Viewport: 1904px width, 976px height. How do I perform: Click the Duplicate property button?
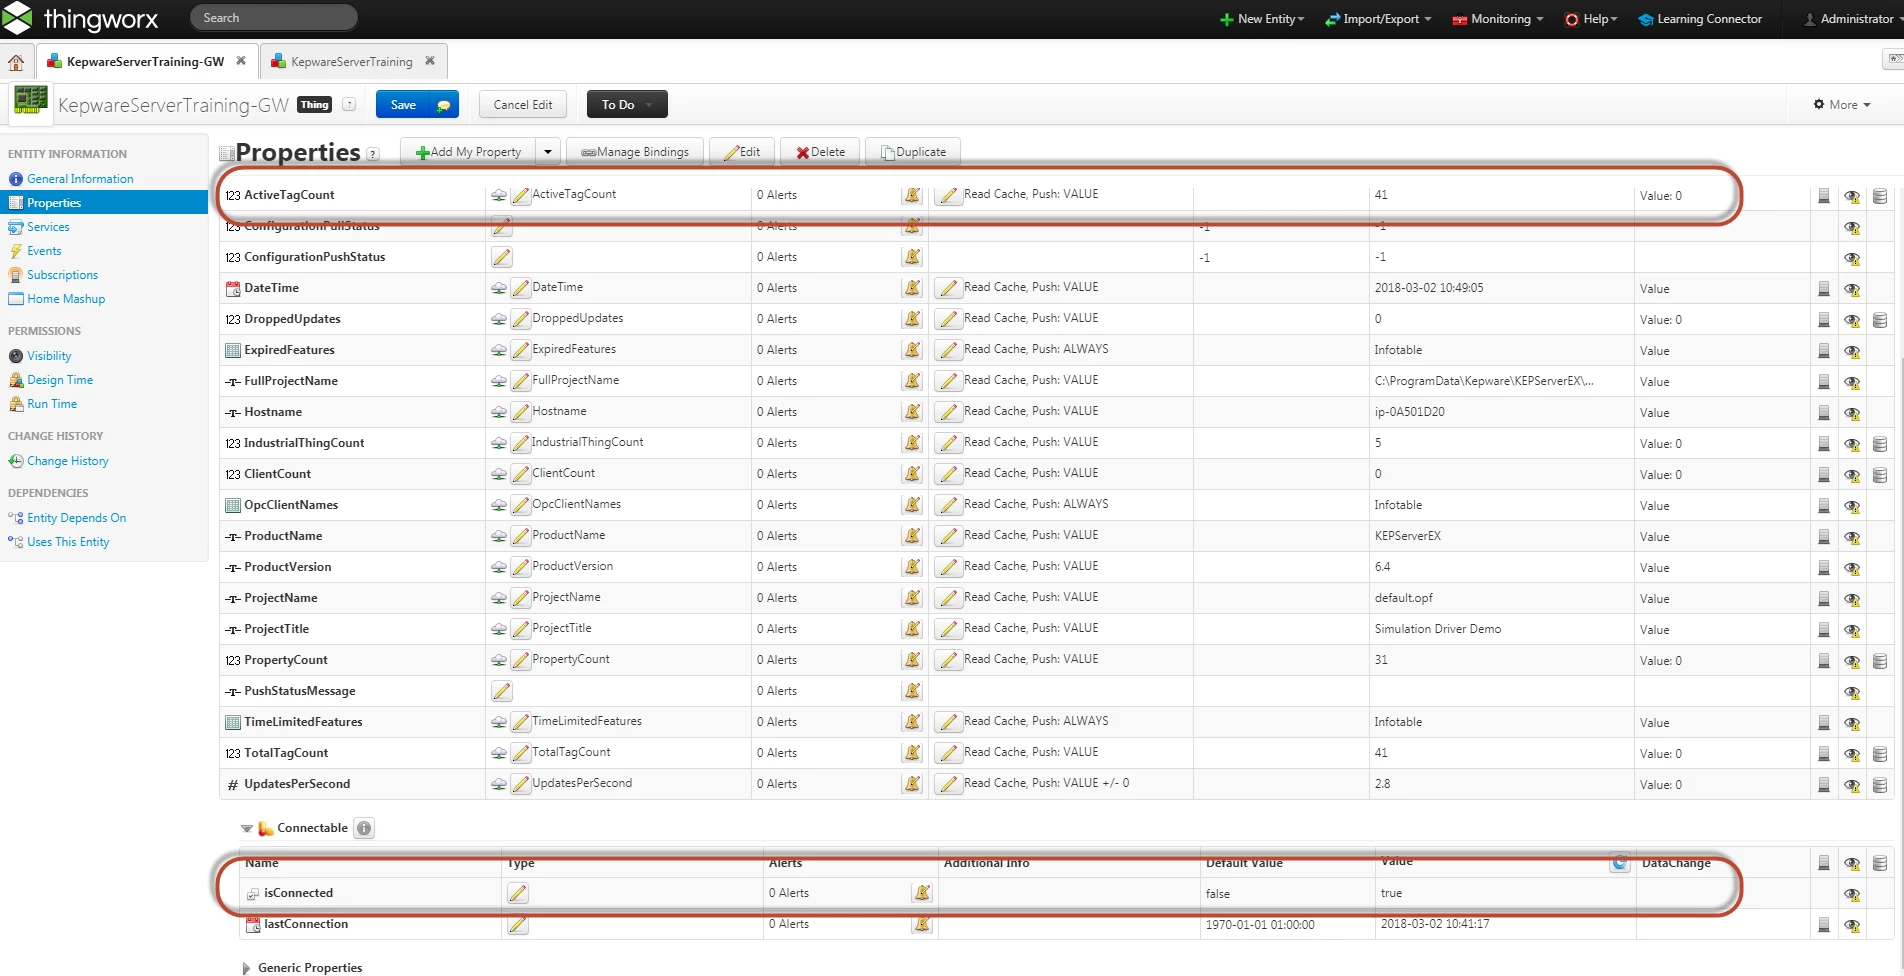(x=913, y=152)
